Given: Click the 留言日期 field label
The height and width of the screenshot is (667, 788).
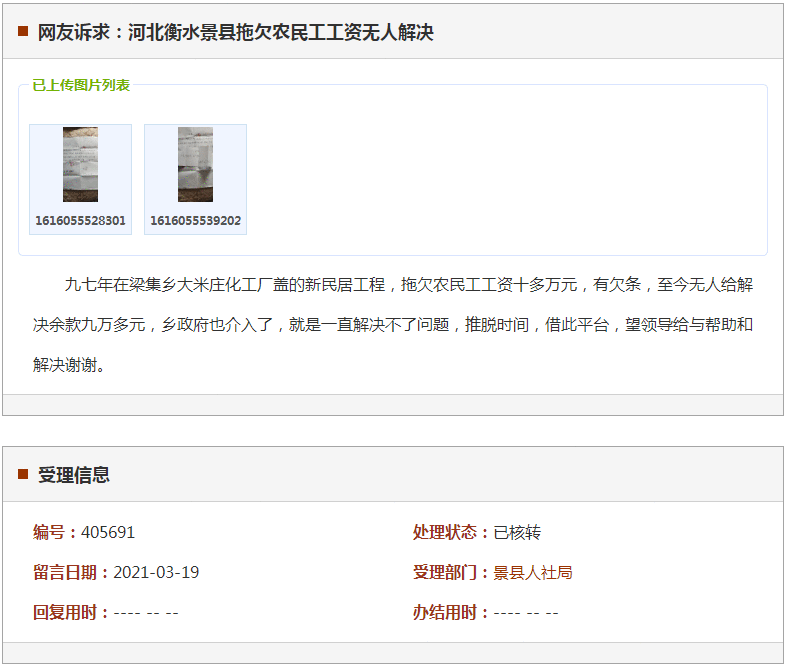Looking at the screenshot, I should [x=65, y=573].
